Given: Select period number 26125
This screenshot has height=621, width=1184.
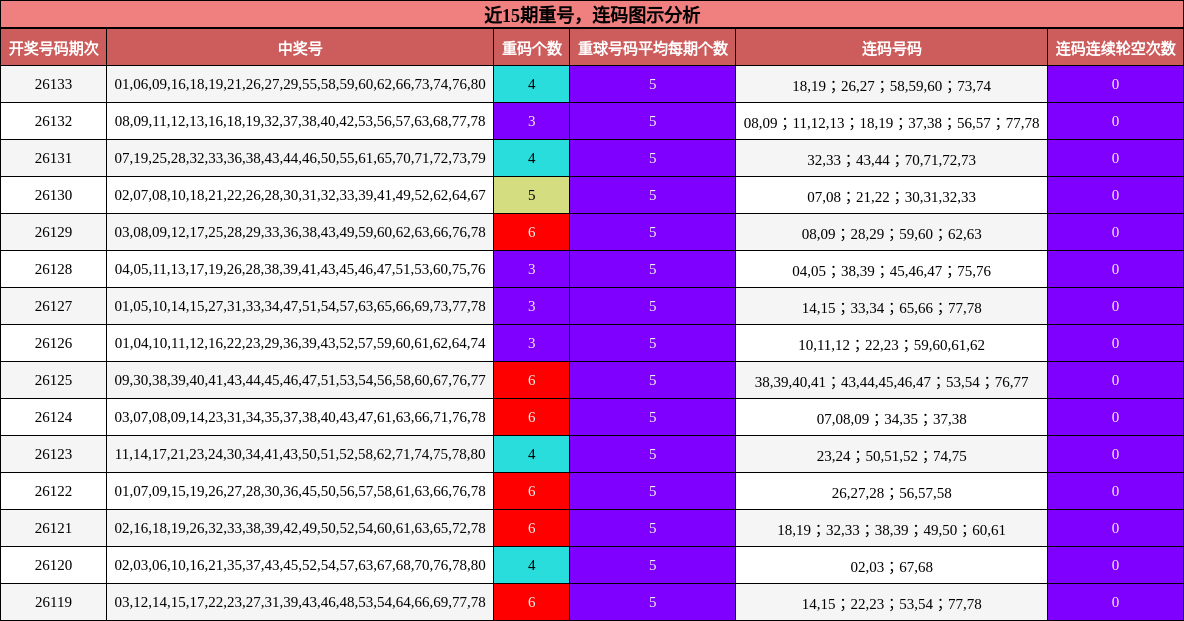Looking at the screenshot, I should pyautogui.click(x=54, y=380).
